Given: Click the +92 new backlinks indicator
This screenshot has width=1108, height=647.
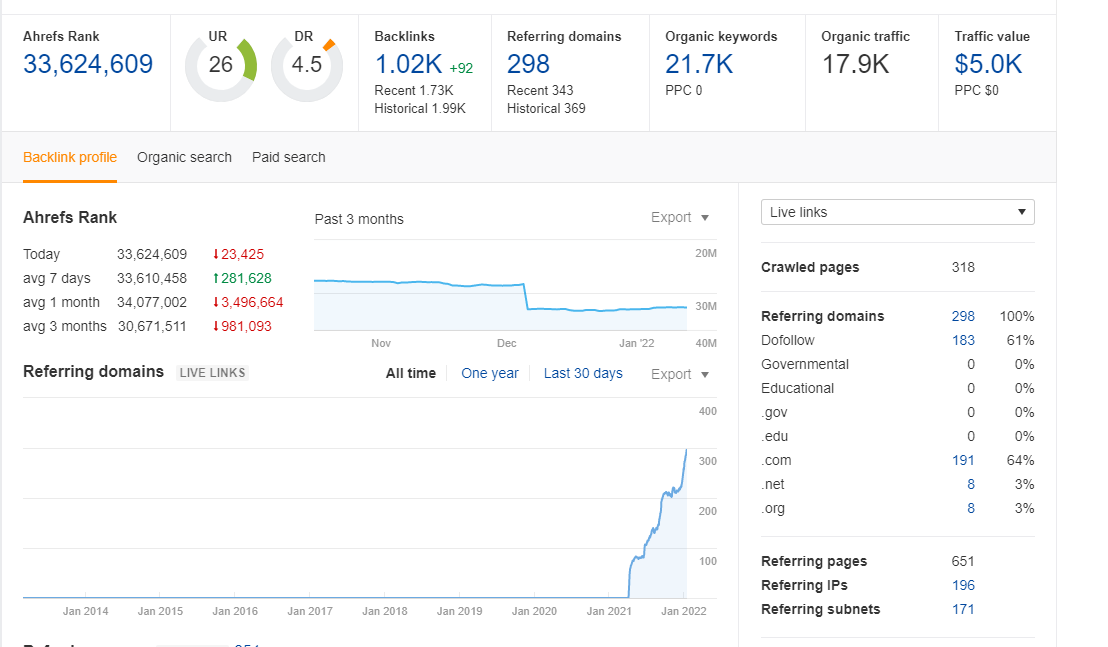Looking at the screenshot, I should [x=461, y=69].
